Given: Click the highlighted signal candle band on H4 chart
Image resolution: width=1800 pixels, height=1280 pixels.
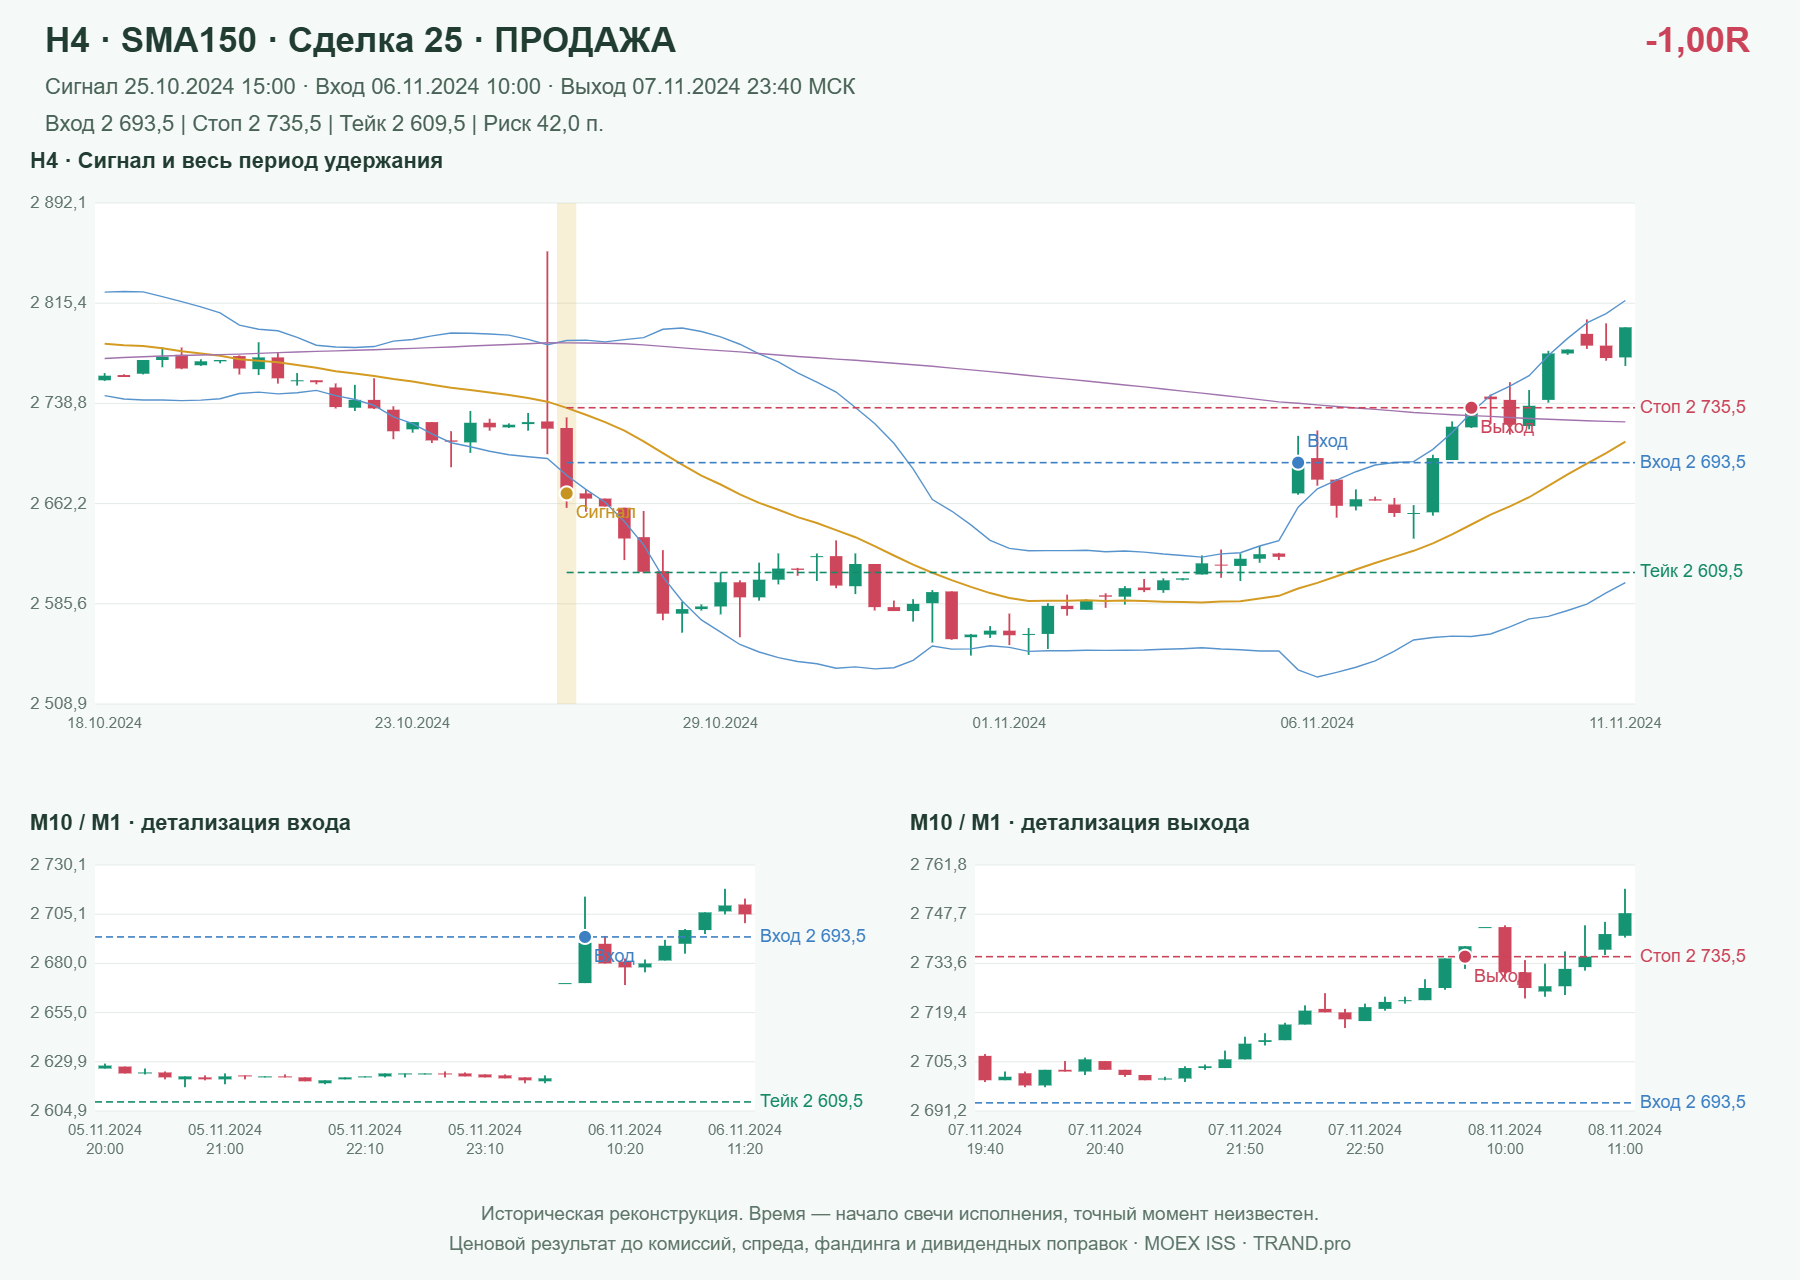Looking at the screenshot, I should click(x=566, y=453).
